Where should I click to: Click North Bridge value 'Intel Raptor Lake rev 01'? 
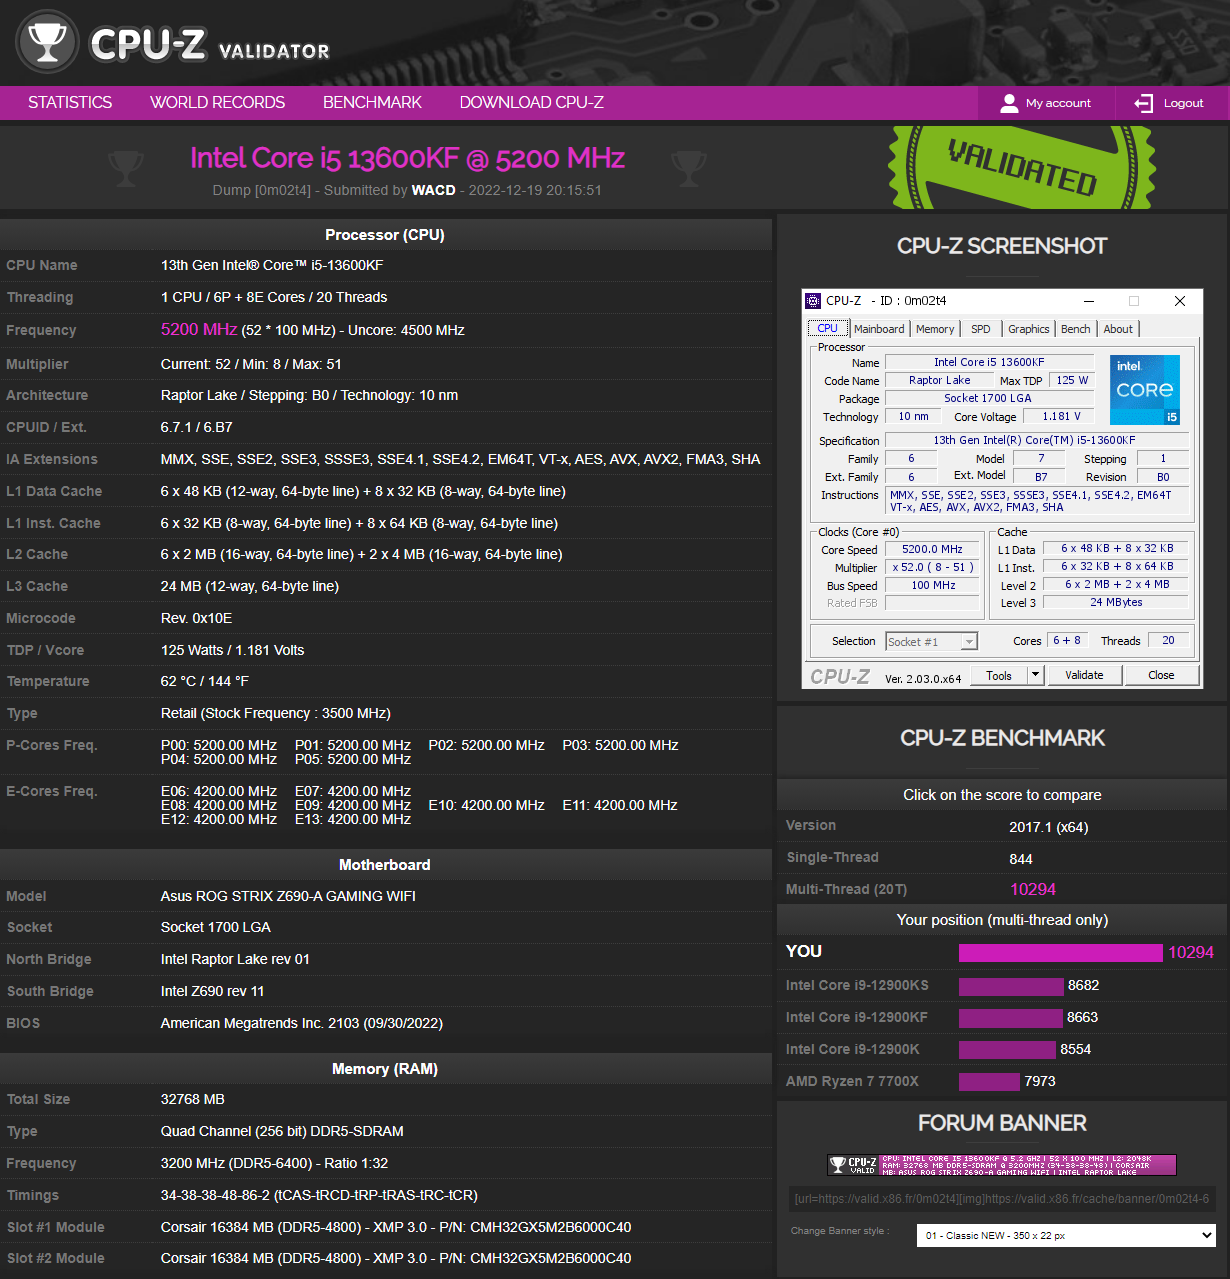click(235, 959)
